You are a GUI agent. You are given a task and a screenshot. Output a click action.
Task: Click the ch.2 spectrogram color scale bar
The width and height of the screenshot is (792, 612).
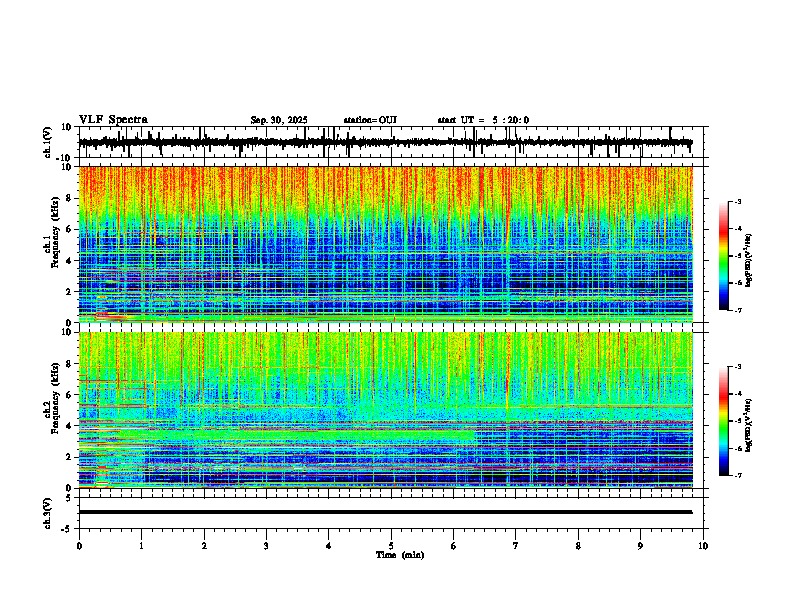point(723,421)
